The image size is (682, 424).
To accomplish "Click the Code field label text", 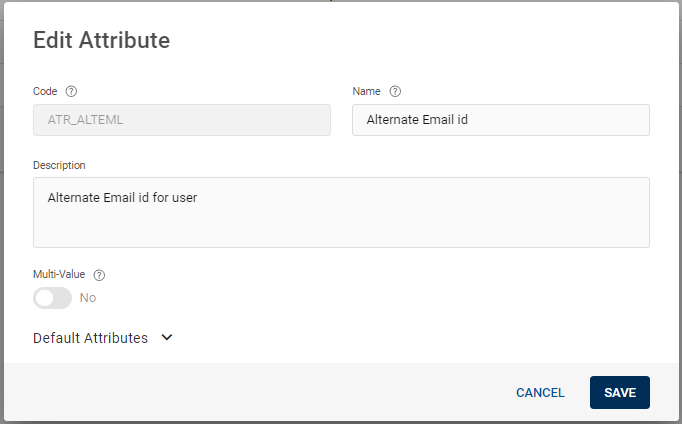I will click(46, 92).
